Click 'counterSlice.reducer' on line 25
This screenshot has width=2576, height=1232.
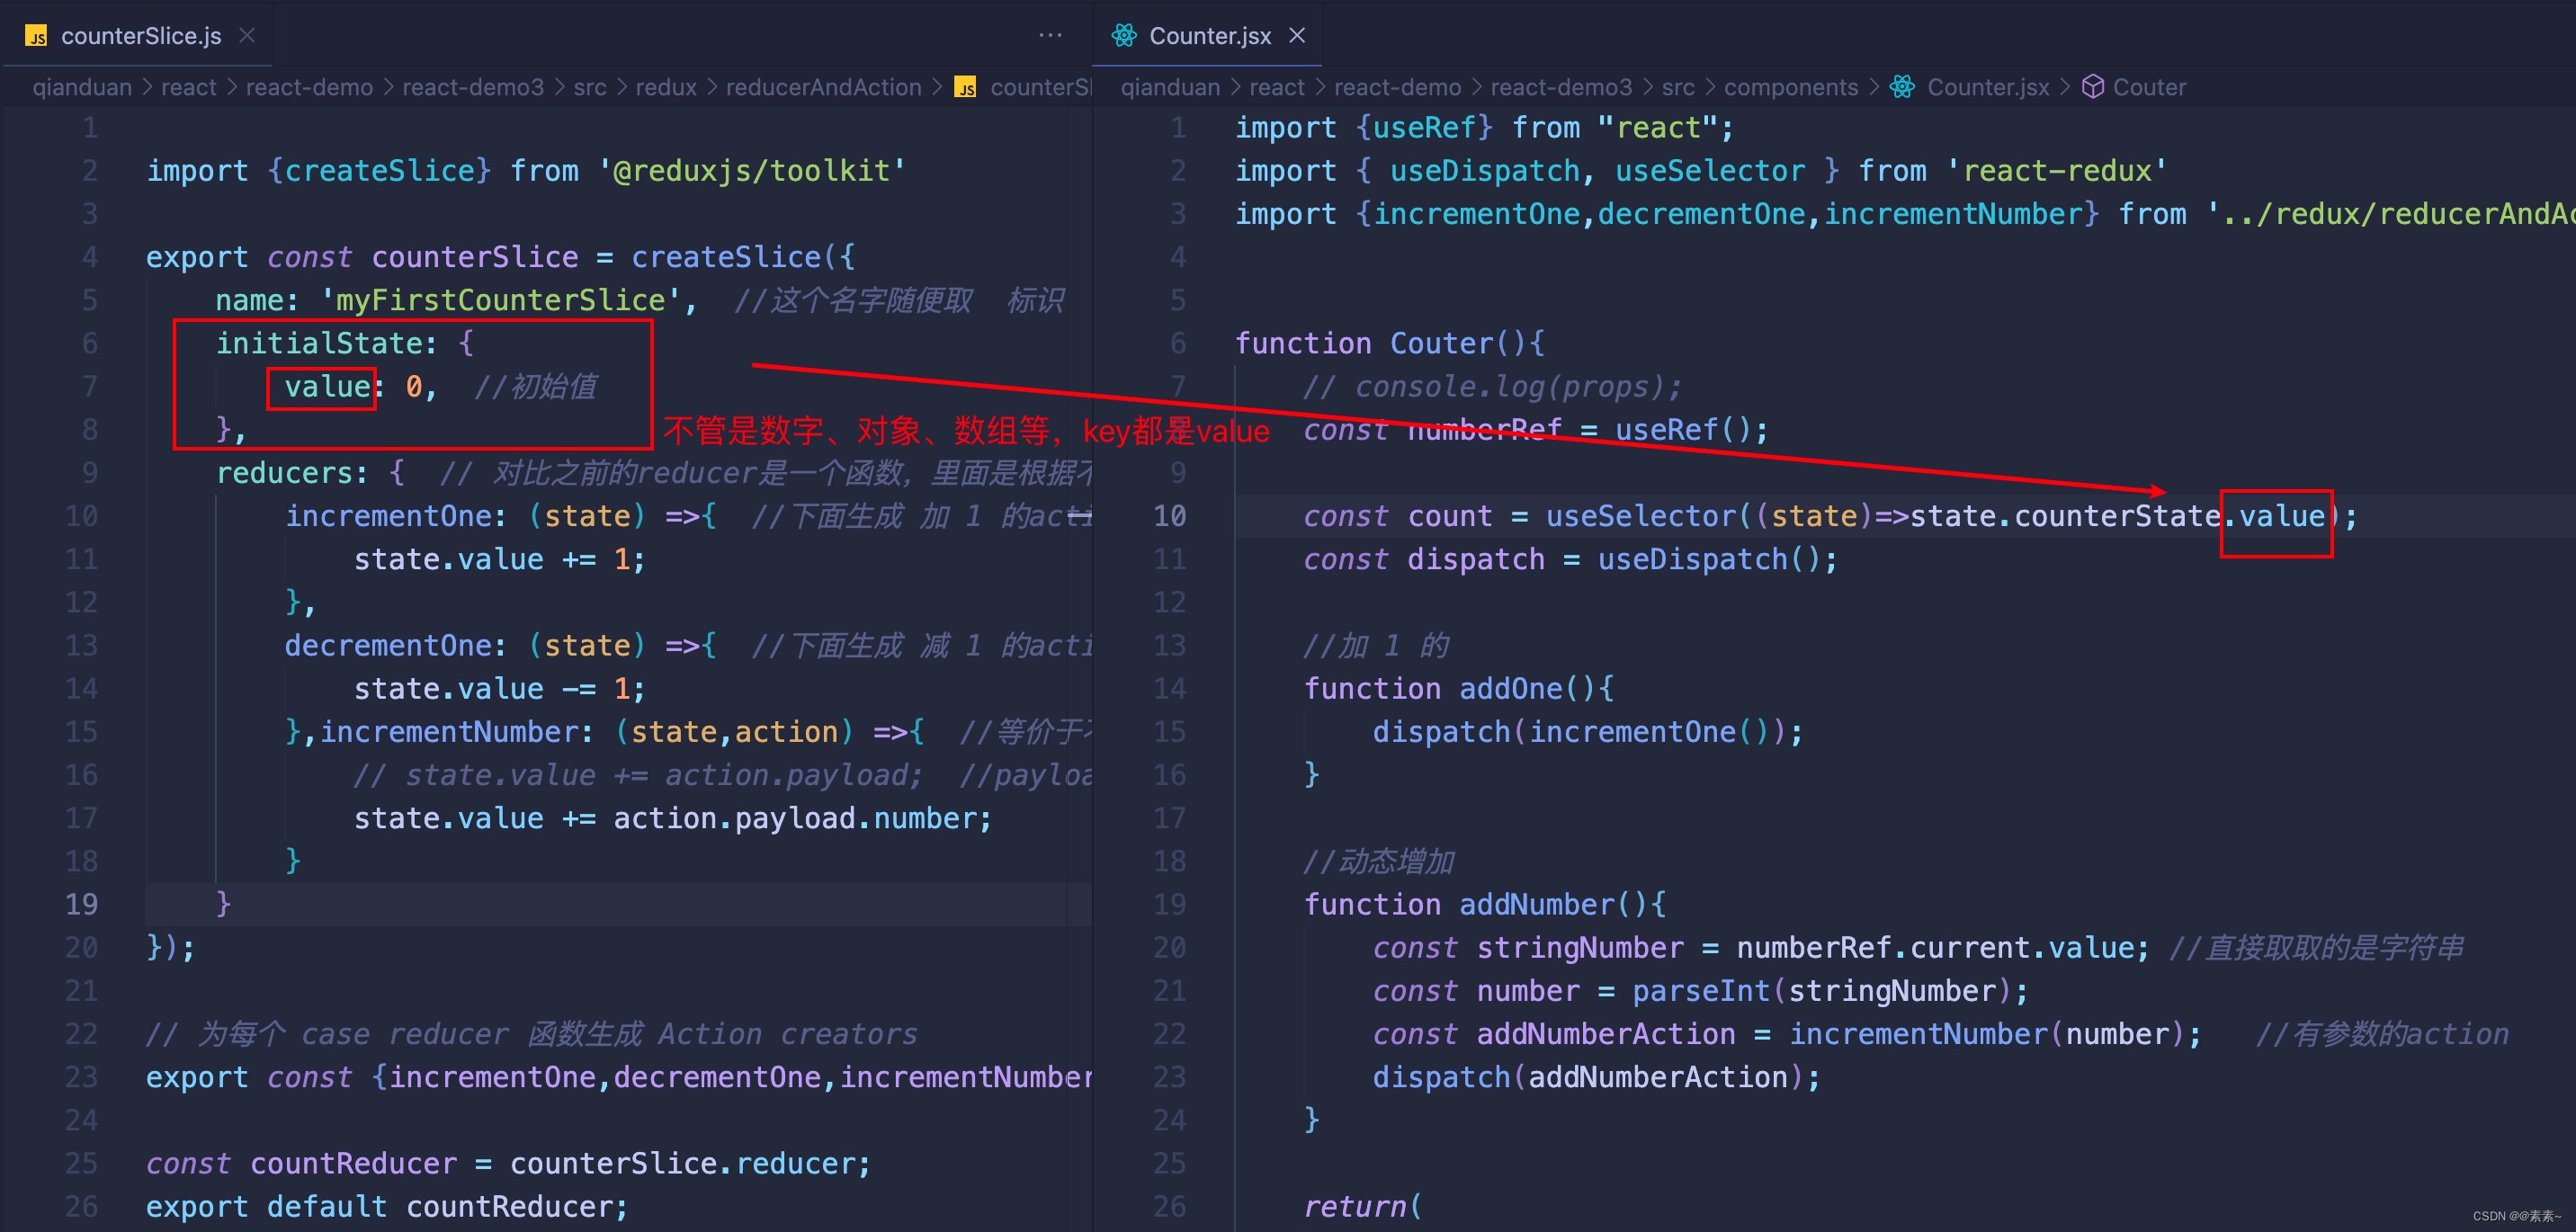(x=682, y=1163)
